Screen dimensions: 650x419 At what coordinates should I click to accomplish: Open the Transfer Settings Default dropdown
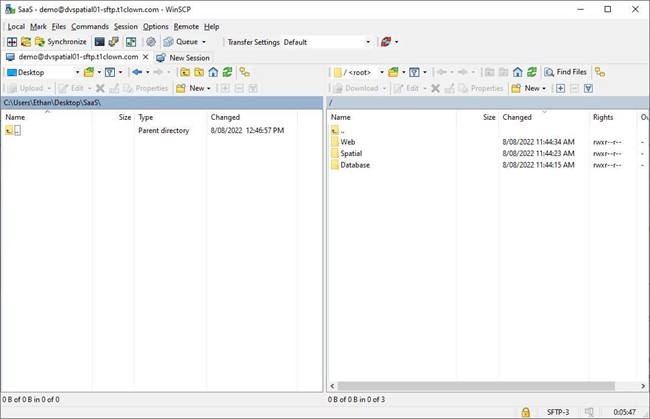point(326,42)
